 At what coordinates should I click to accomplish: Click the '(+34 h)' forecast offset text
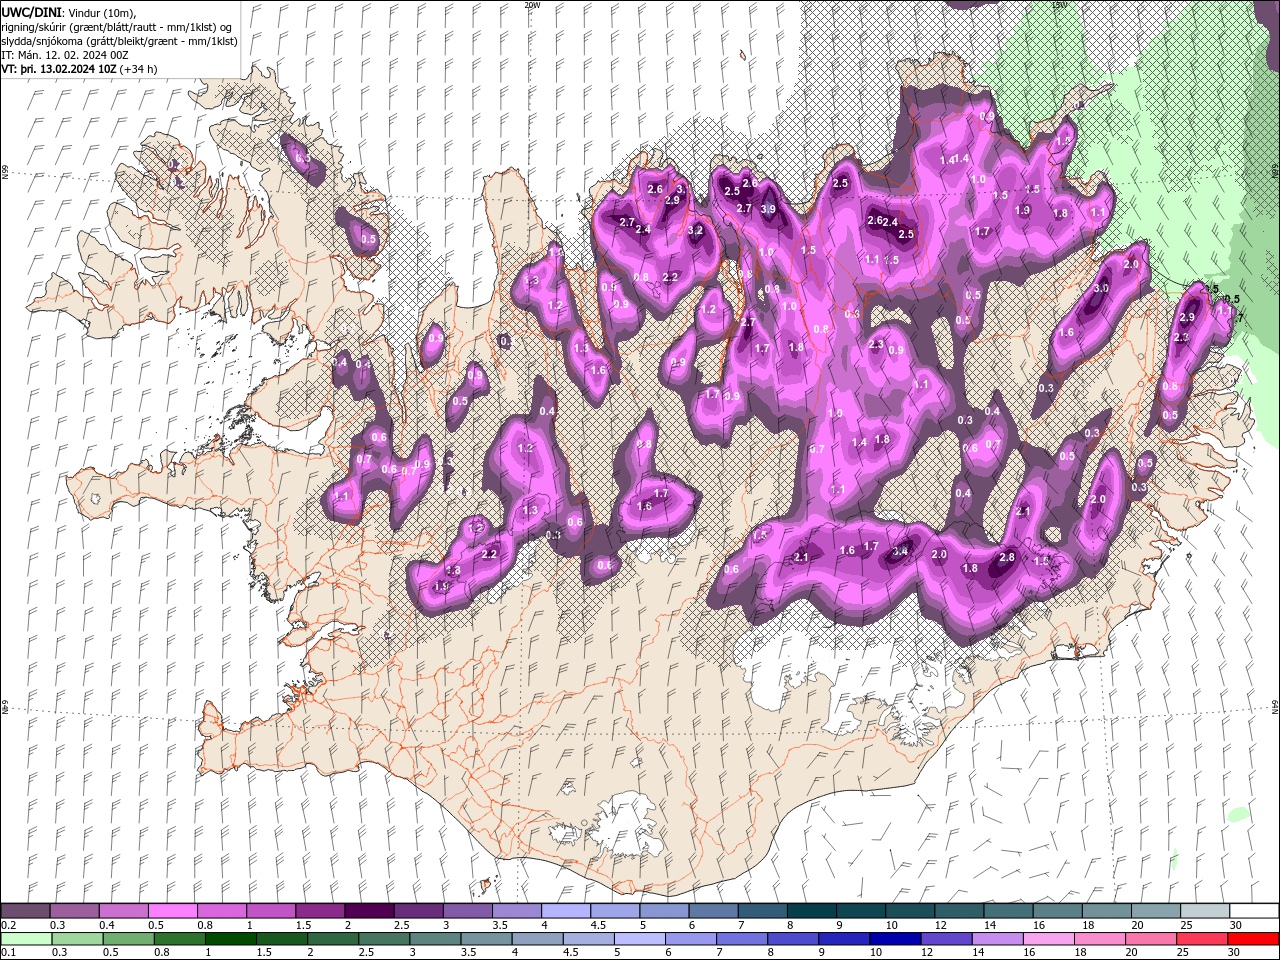[x=138, y=69]
